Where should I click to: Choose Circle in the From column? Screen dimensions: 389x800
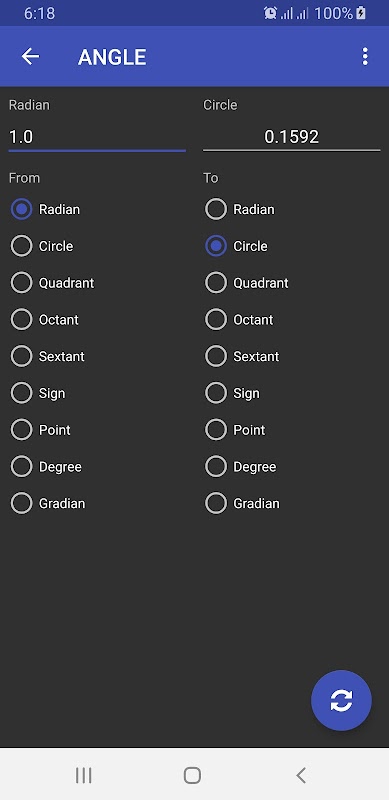pos(42,246)
